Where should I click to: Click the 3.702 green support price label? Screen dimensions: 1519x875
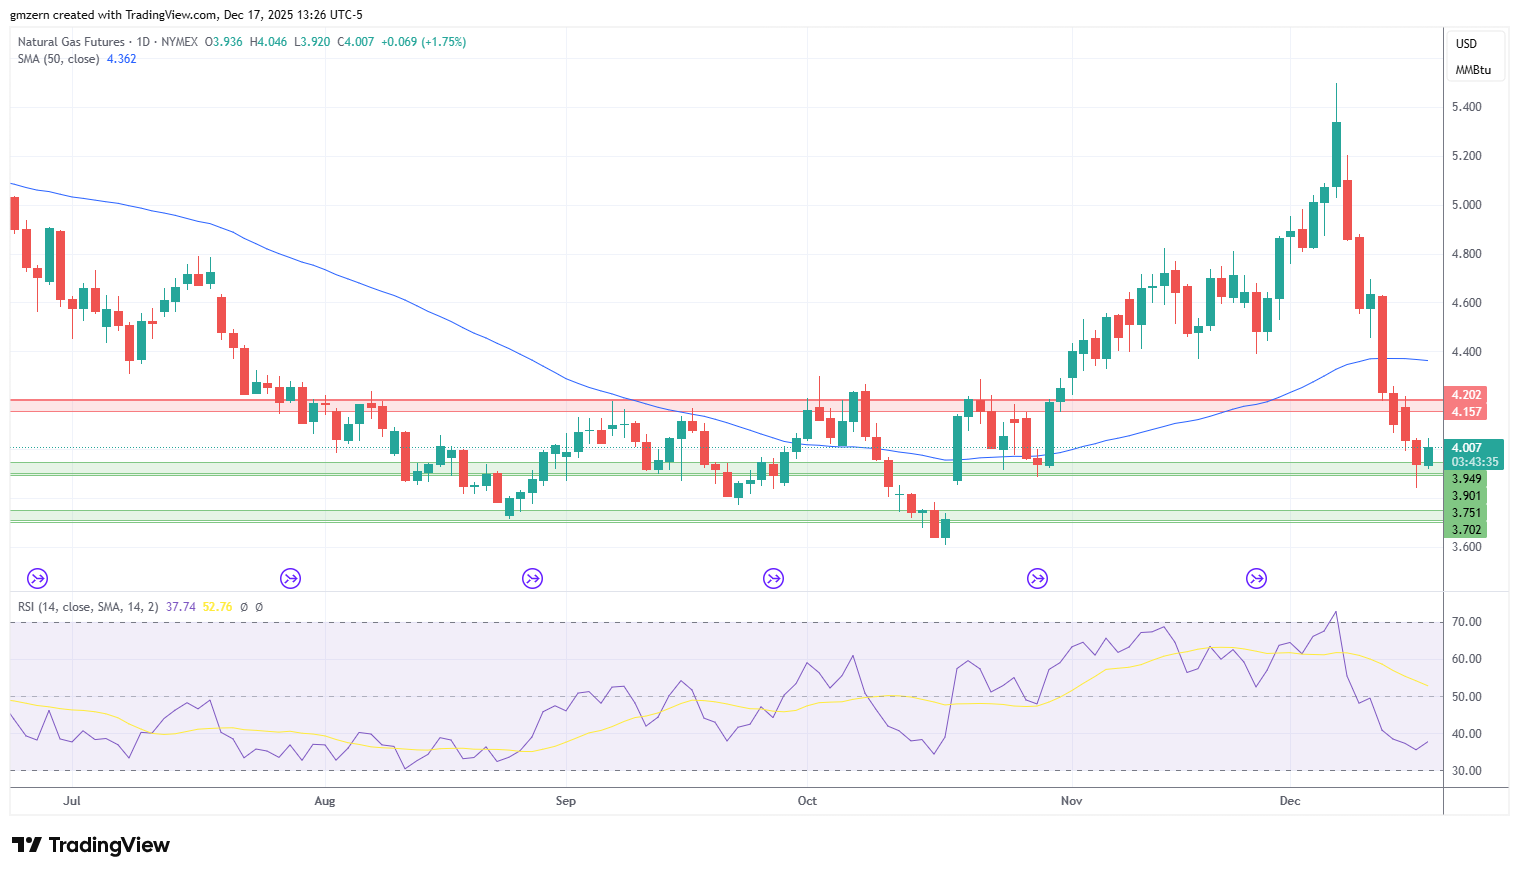tap(1466, 530)
